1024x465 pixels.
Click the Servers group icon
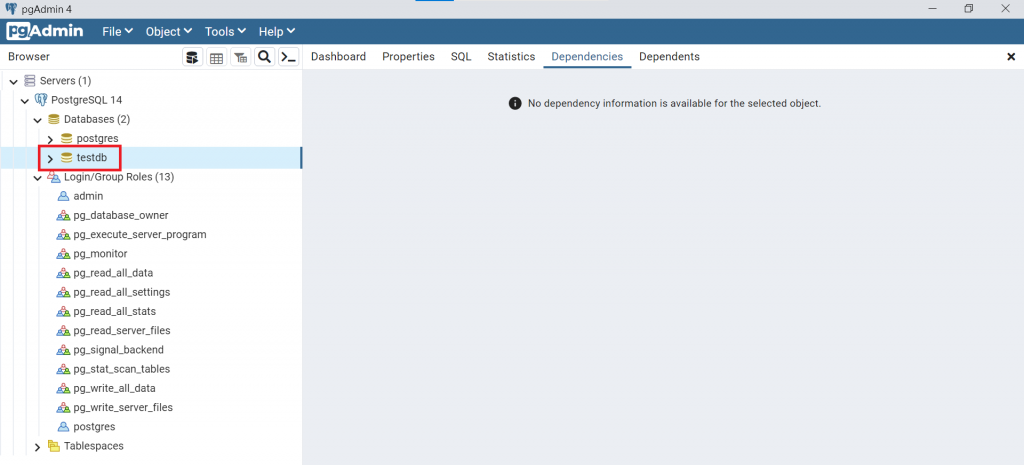tap(29, 81)
